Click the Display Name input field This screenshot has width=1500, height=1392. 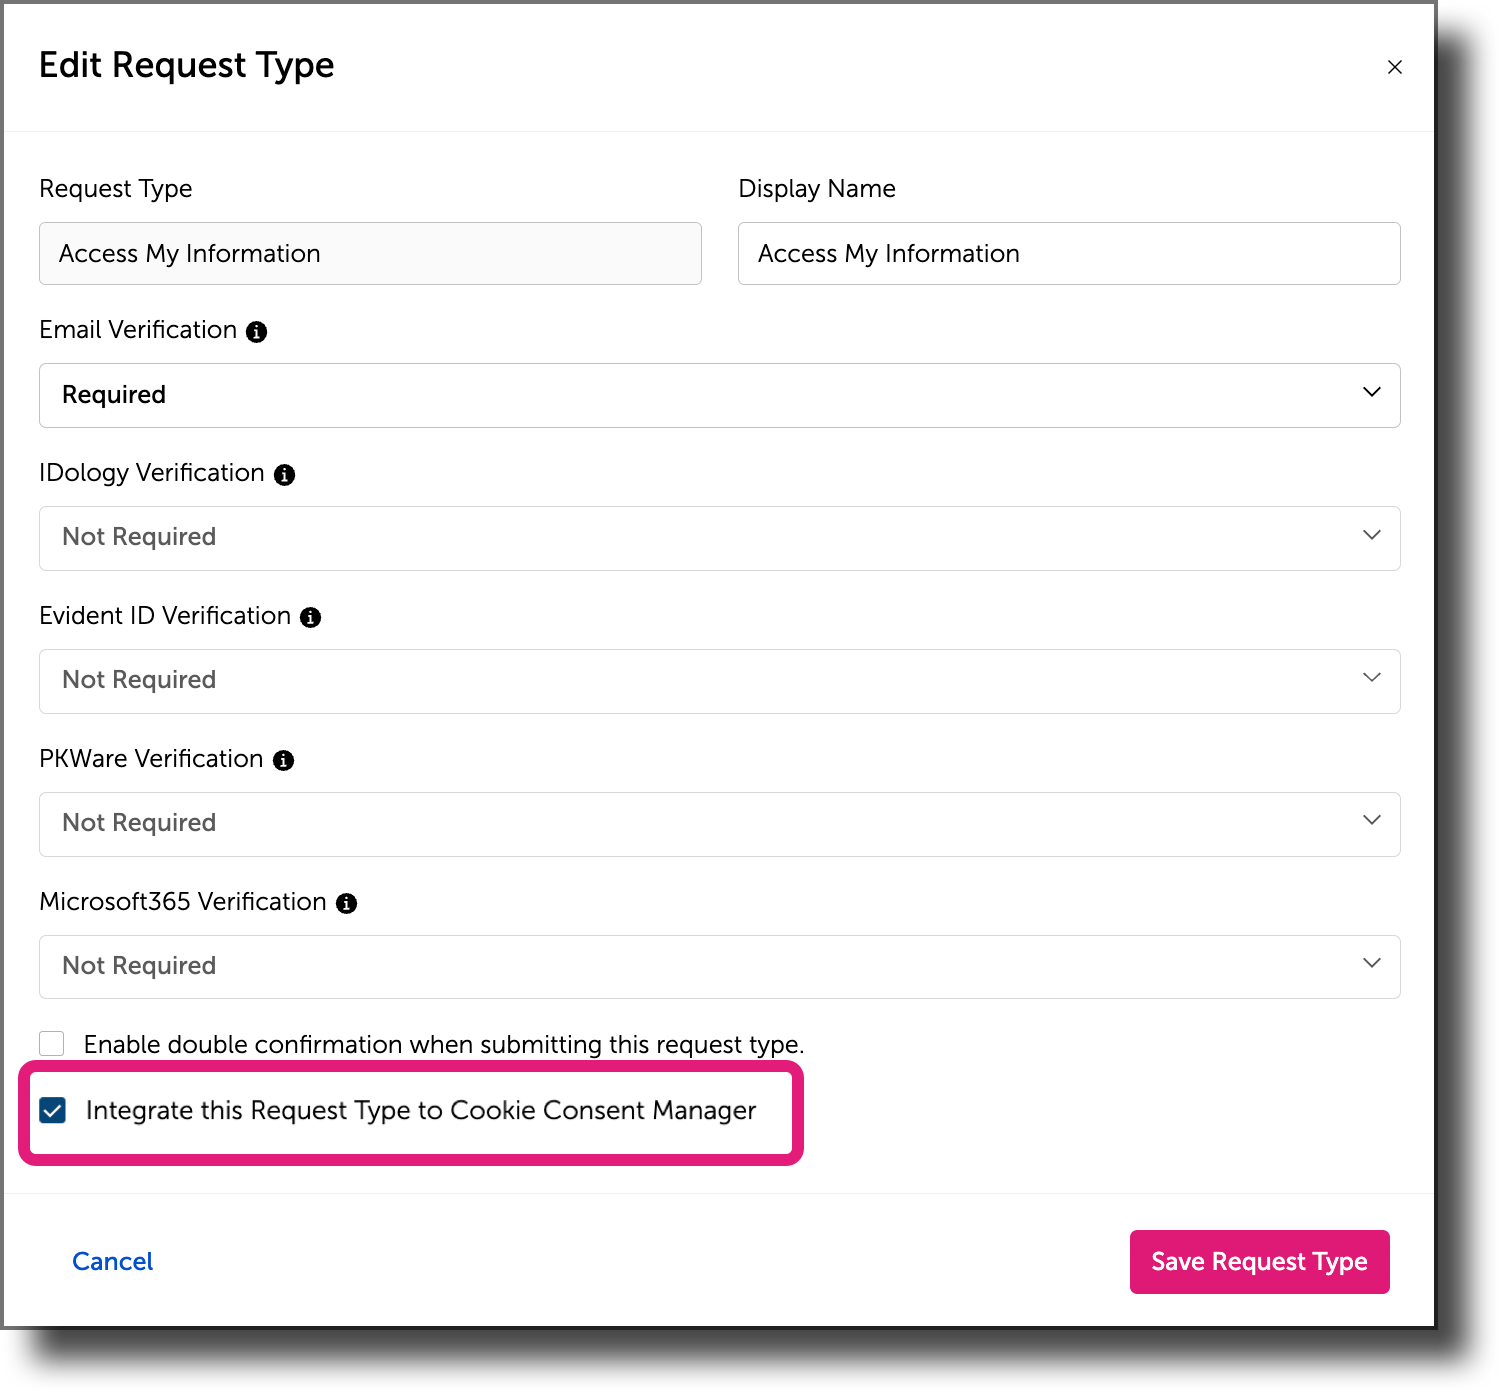1069,253
